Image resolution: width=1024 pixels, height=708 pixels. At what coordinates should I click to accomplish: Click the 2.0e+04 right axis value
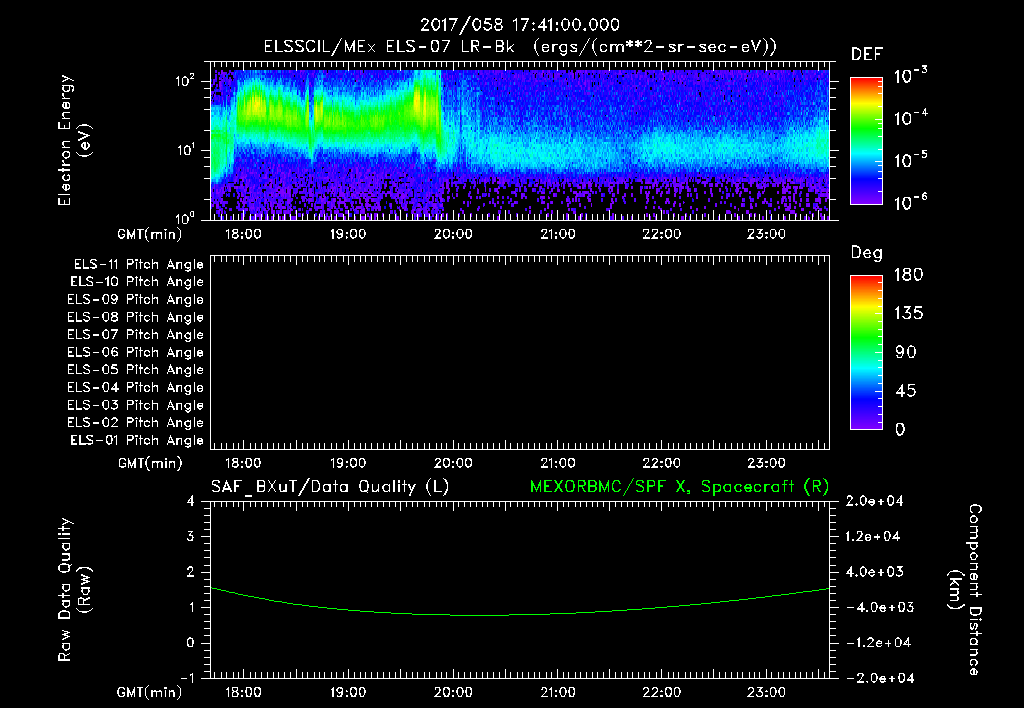point(874,501)
